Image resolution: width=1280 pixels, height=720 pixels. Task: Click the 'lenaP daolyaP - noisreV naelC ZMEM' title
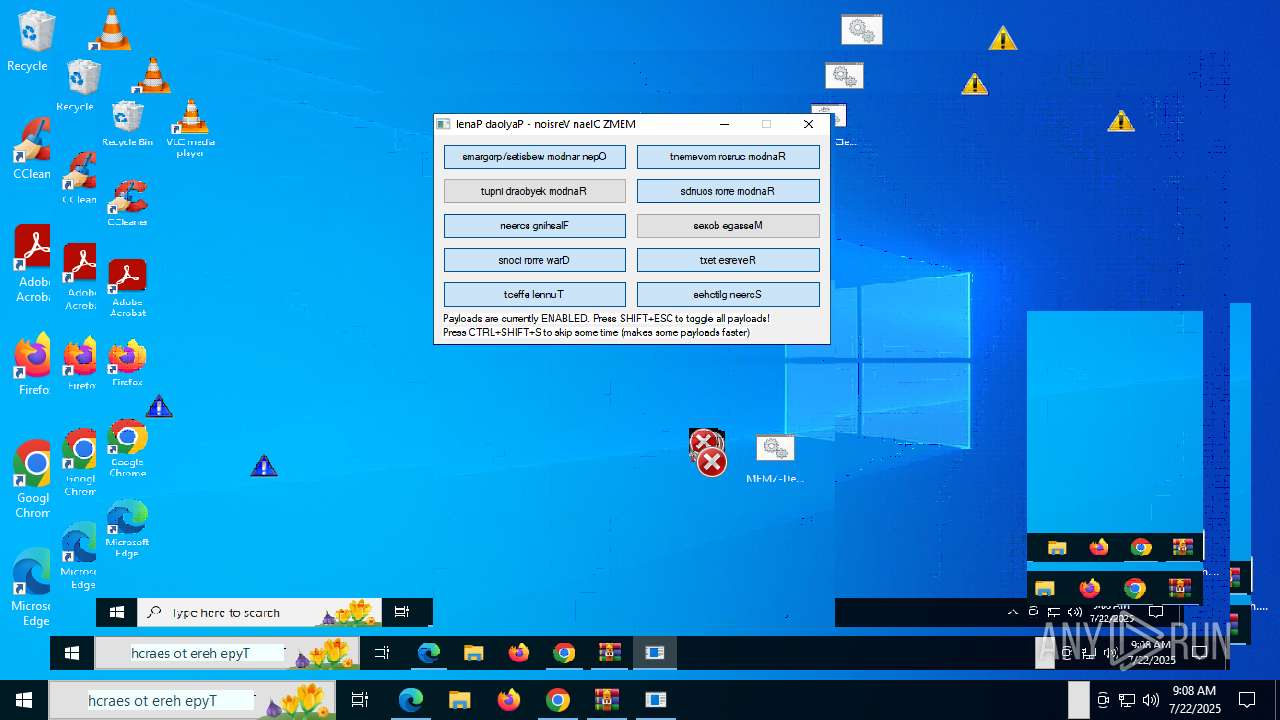(x=545, y=124)
